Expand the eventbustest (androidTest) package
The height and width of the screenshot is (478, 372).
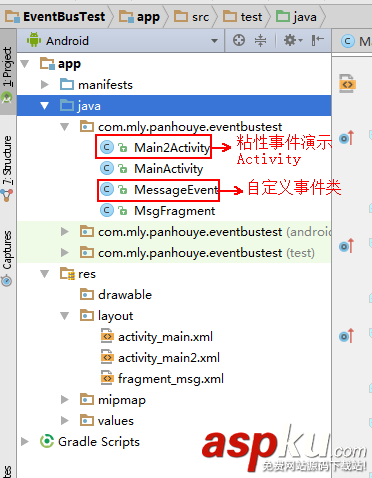pyautogui.click(x=65, y=232)
